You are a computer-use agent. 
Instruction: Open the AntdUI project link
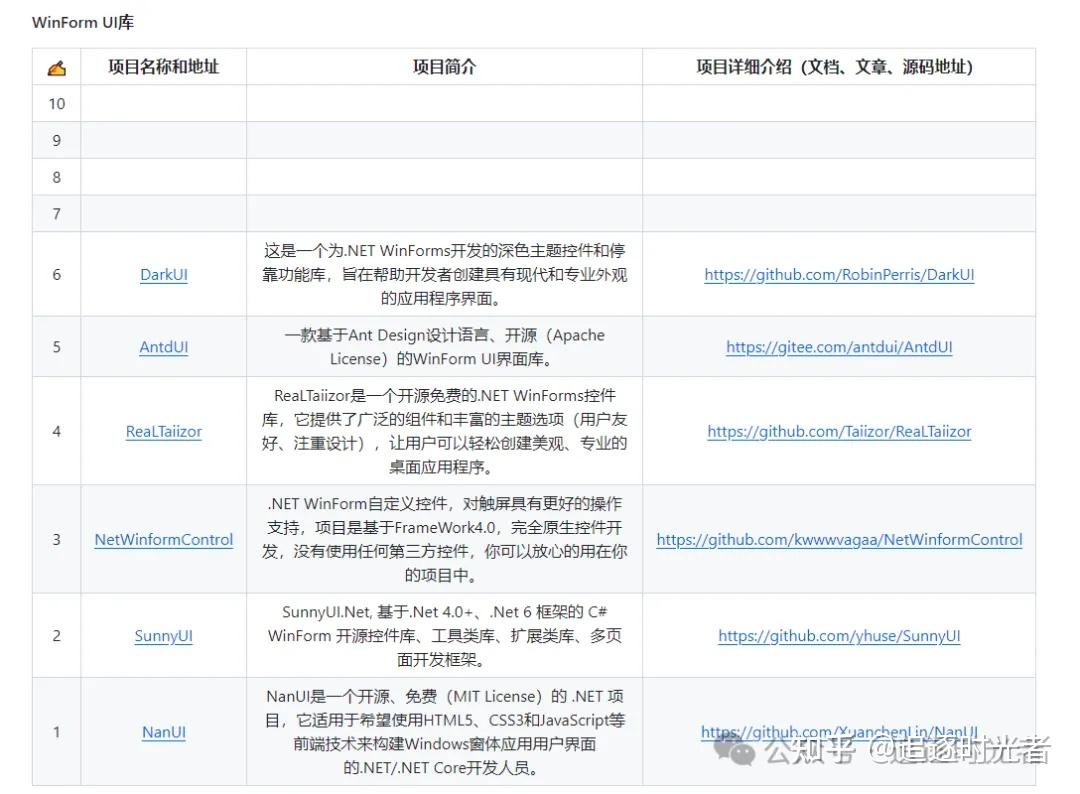tap(163, 347)
